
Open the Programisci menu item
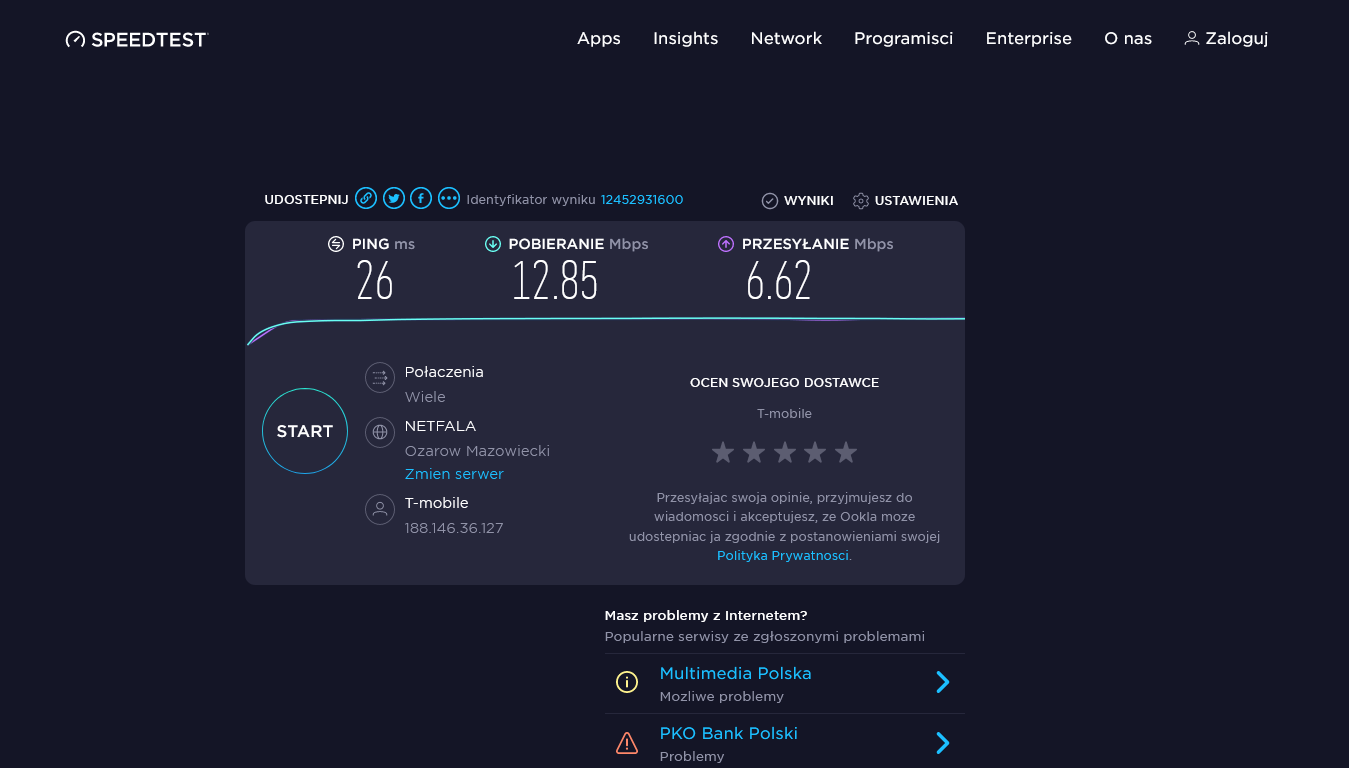[x=903, y=38]
